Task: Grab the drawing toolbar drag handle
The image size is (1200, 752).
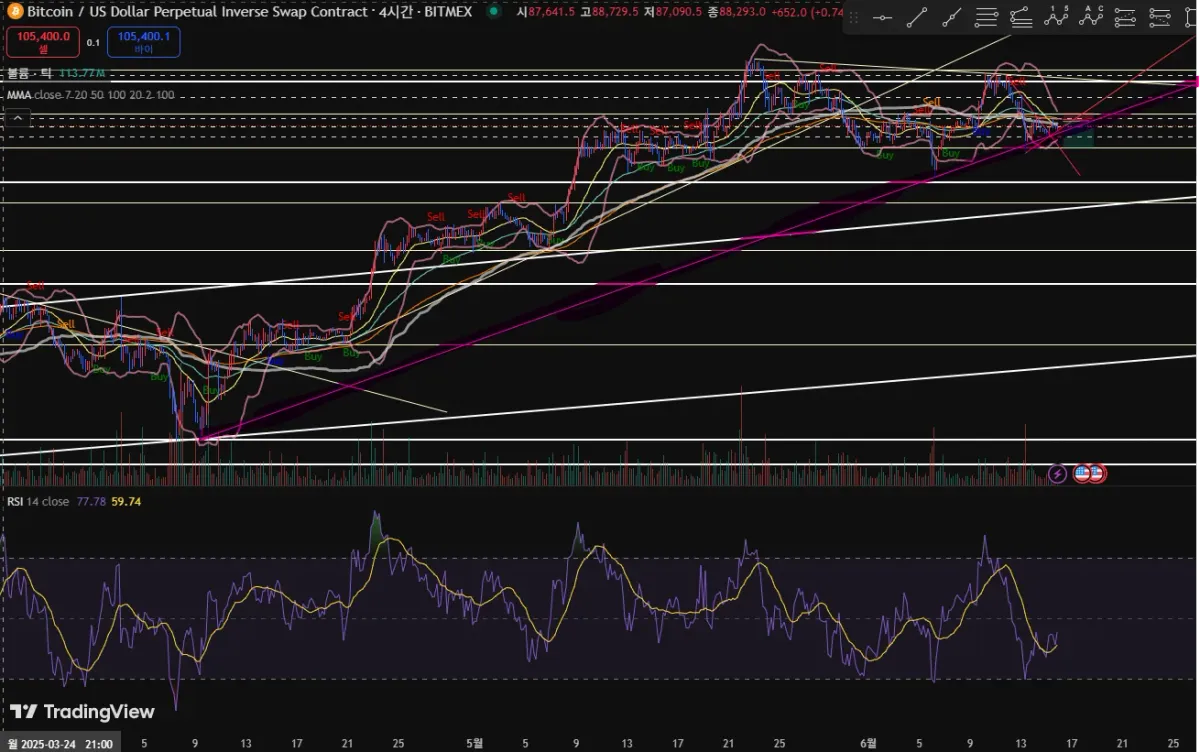Action: pos(853,17)
